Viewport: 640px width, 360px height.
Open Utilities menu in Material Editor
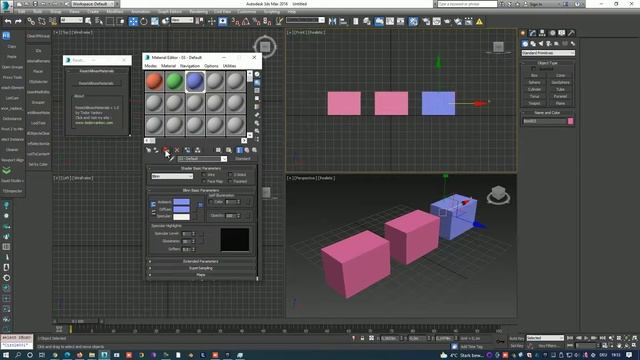(229, 66)
